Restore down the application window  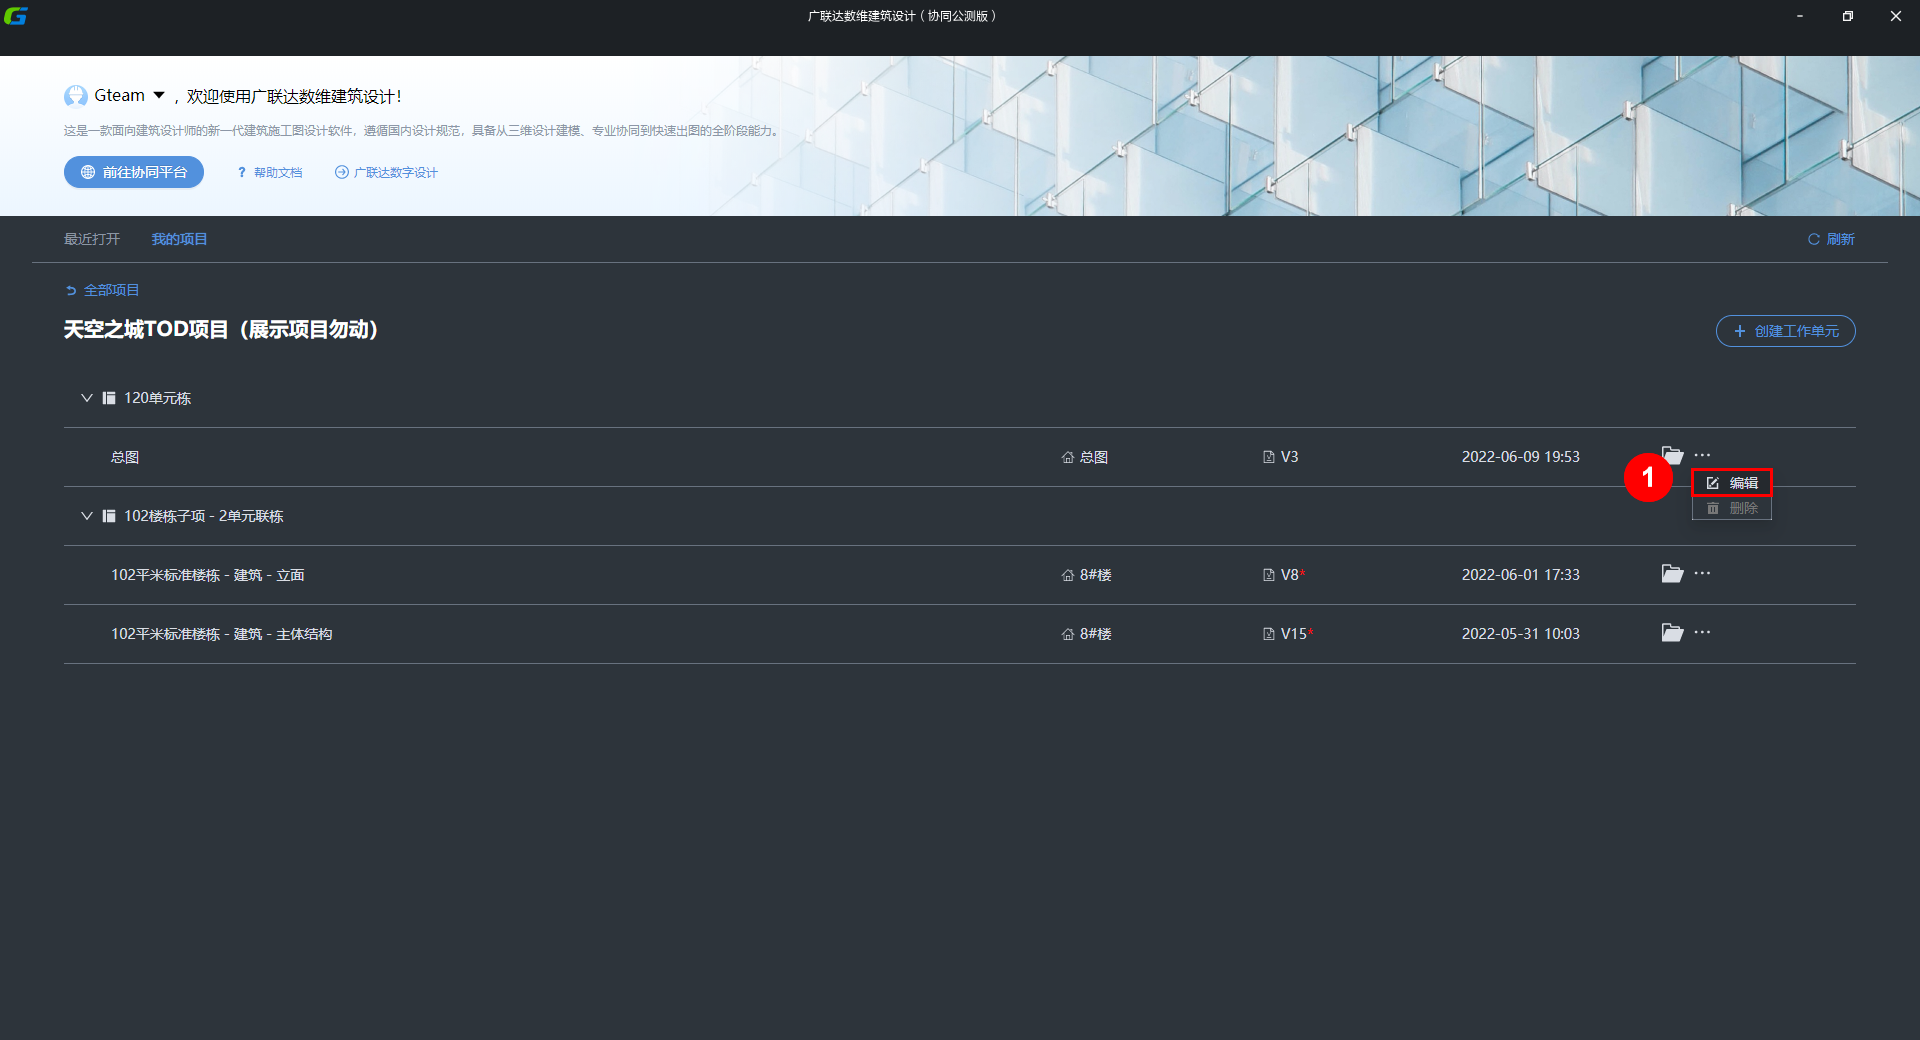point(1848,16)
